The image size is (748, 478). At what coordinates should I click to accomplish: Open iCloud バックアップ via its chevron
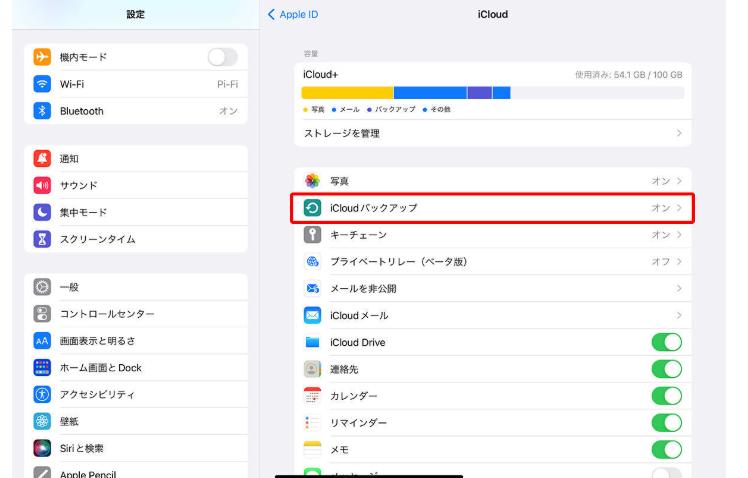pyautogui.click(x=679, y=208)
